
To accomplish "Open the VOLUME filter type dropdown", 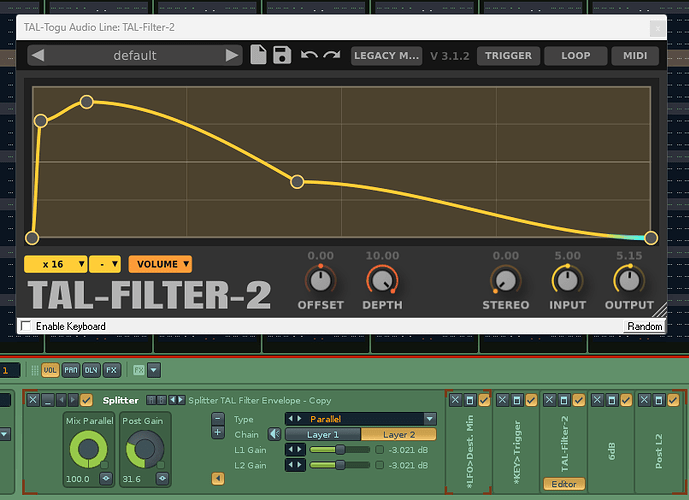I will pyautogui.click(x=160, y=264).
